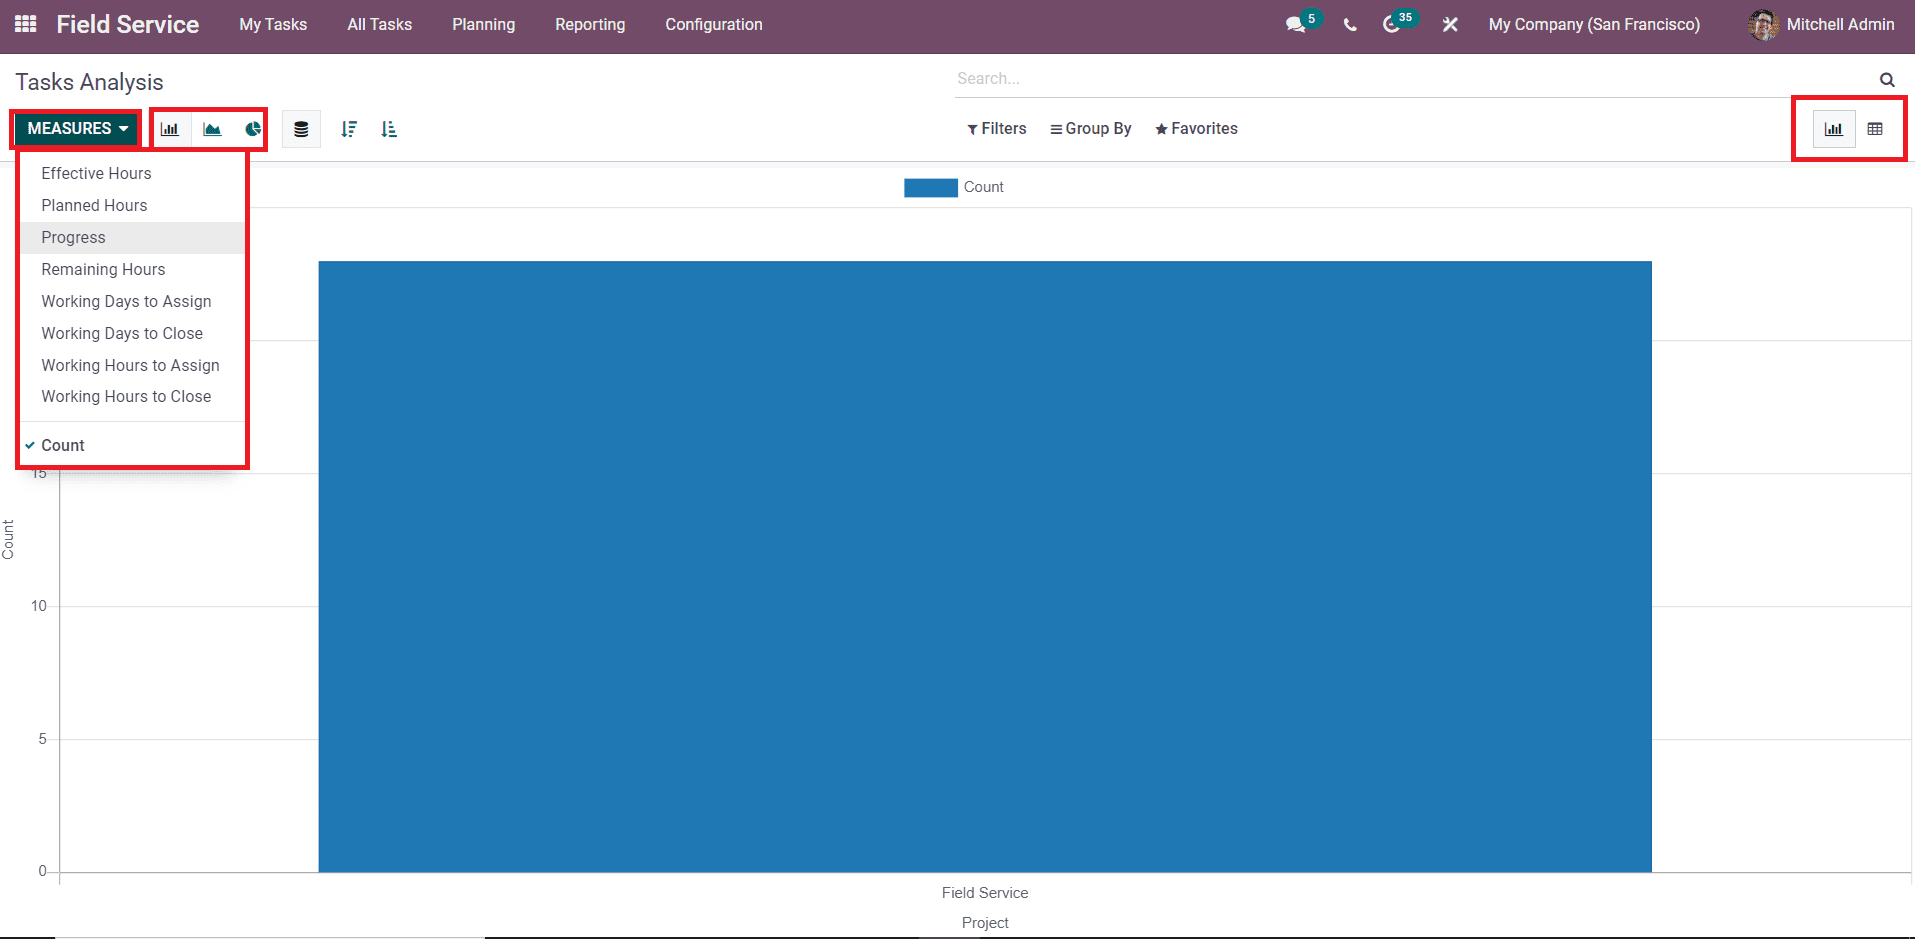Sort bars in ascending order

[x=389, y=128]
